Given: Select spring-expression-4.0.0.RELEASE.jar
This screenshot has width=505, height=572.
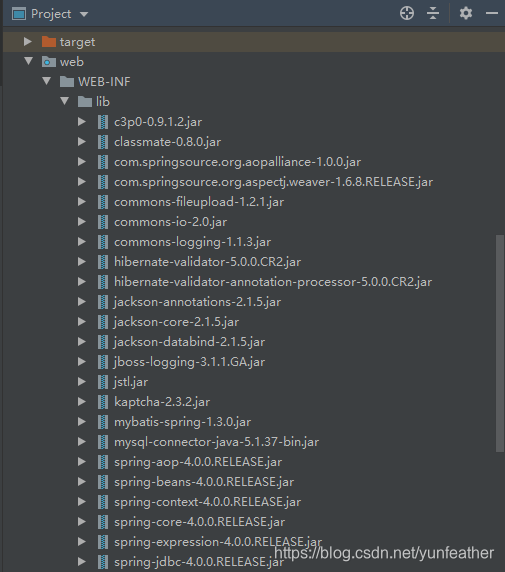Looking at the screenshot, I should pyautogui.click(x=218, y=542).
